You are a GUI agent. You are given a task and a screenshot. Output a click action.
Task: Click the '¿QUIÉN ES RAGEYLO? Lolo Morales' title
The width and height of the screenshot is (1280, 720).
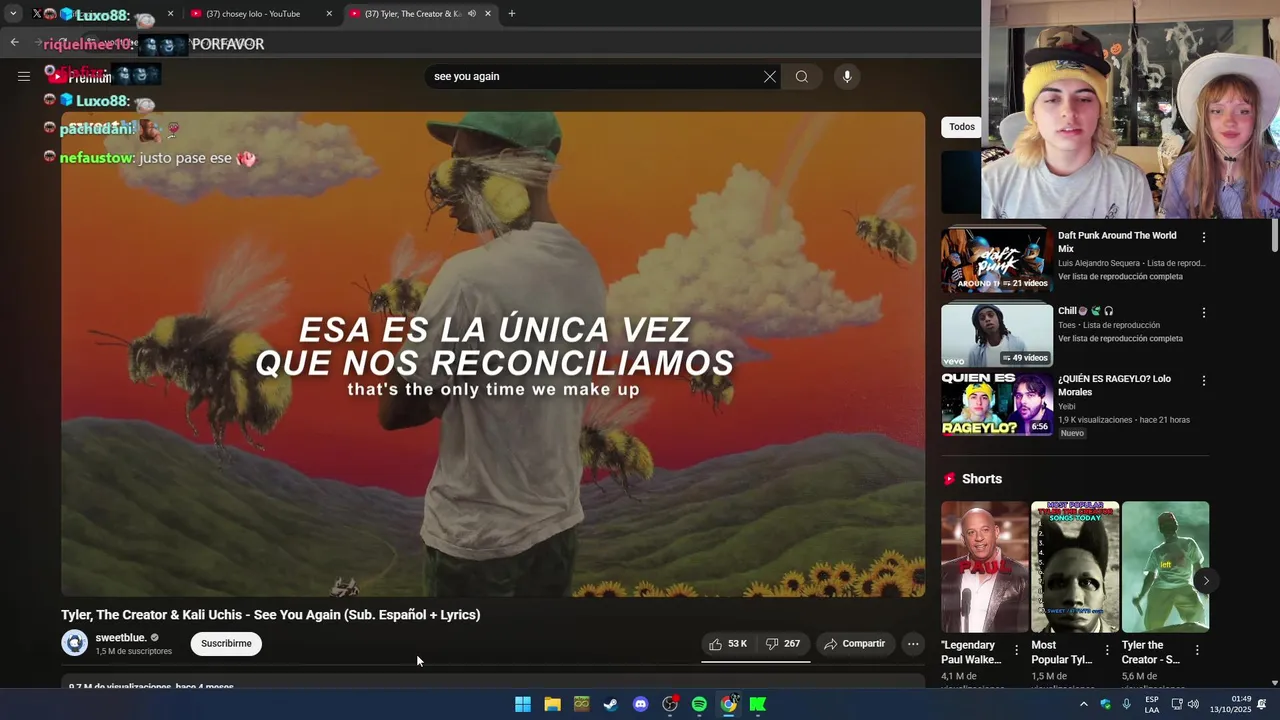tap(1114, 385)
